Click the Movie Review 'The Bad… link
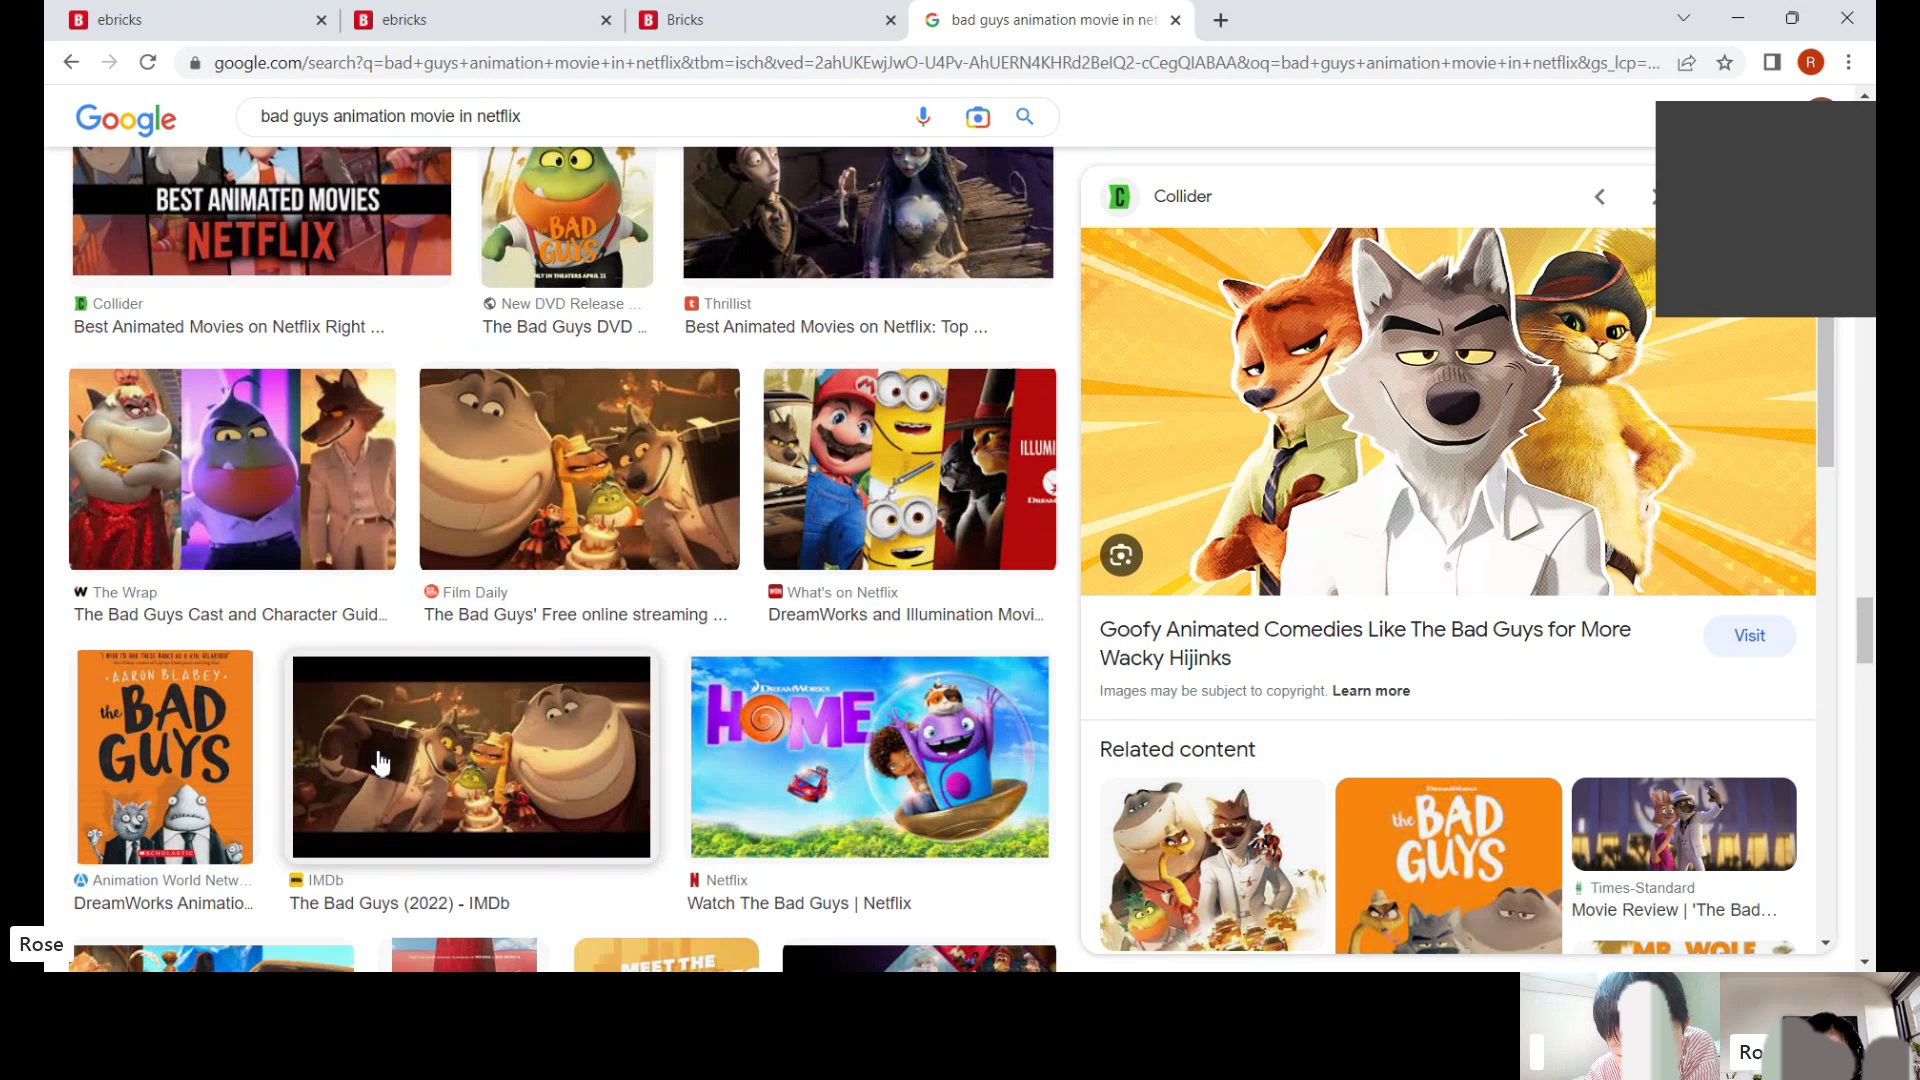The image size is (1920, 1080). point(1674,910)
